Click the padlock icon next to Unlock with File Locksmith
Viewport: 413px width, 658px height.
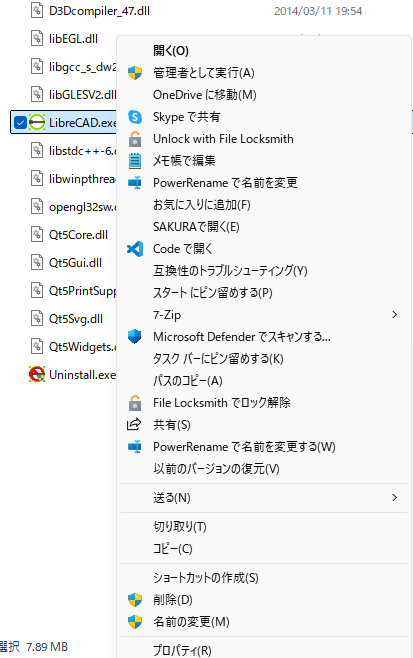point(135,139)
